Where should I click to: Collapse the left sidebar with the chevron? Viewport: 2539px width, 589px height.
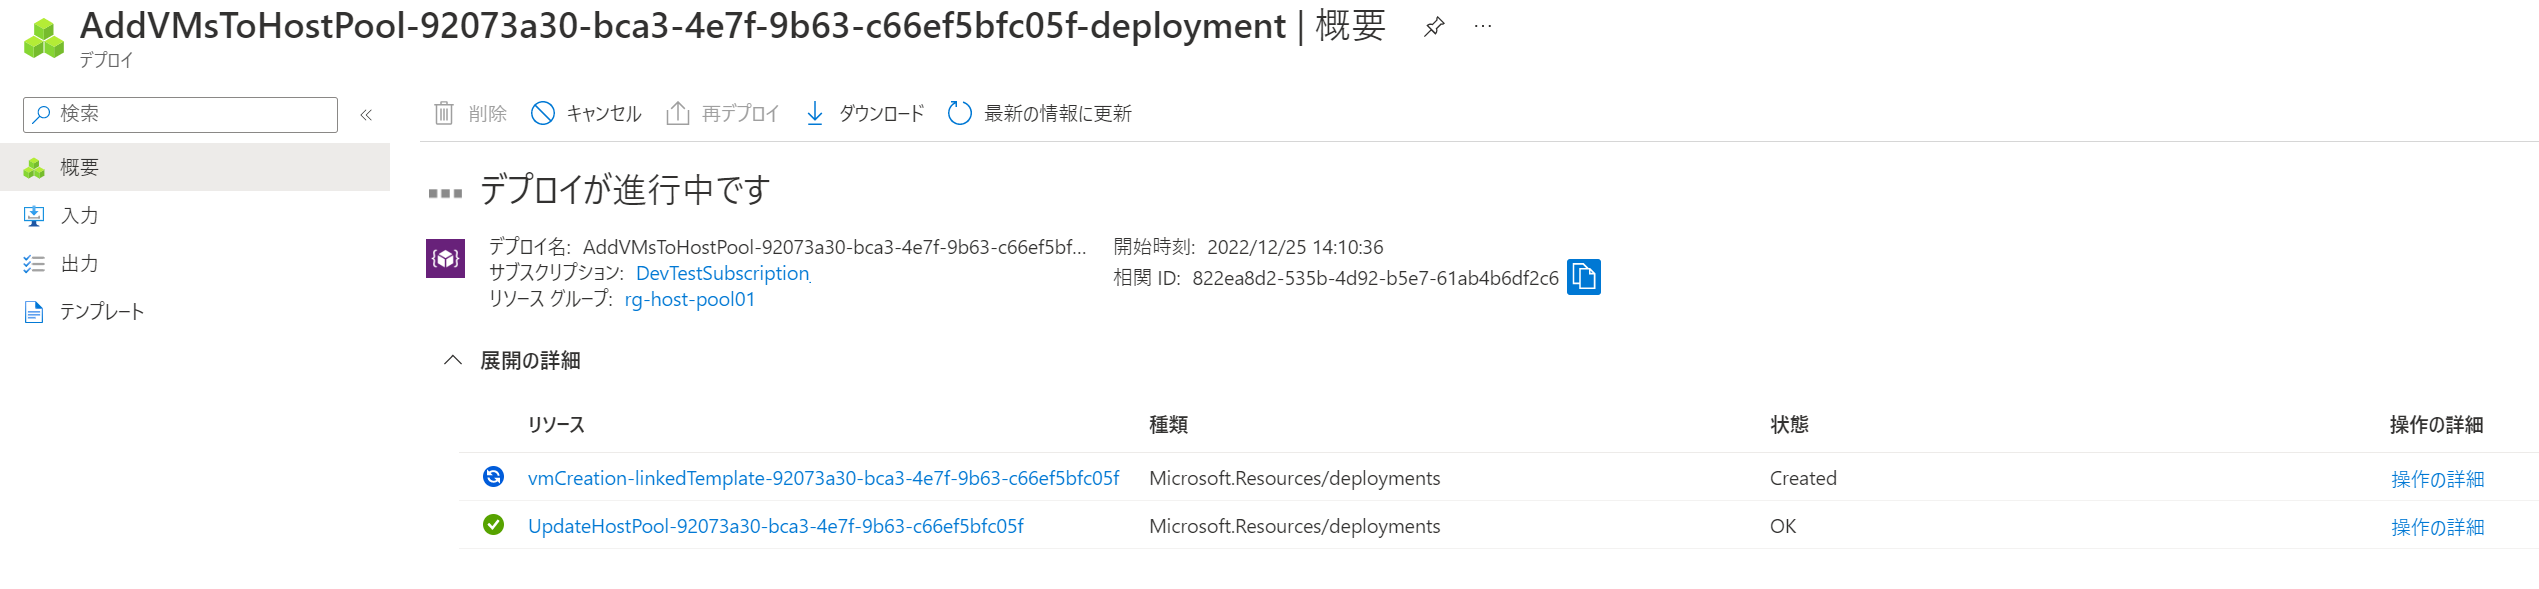click(x=366, y=115)
